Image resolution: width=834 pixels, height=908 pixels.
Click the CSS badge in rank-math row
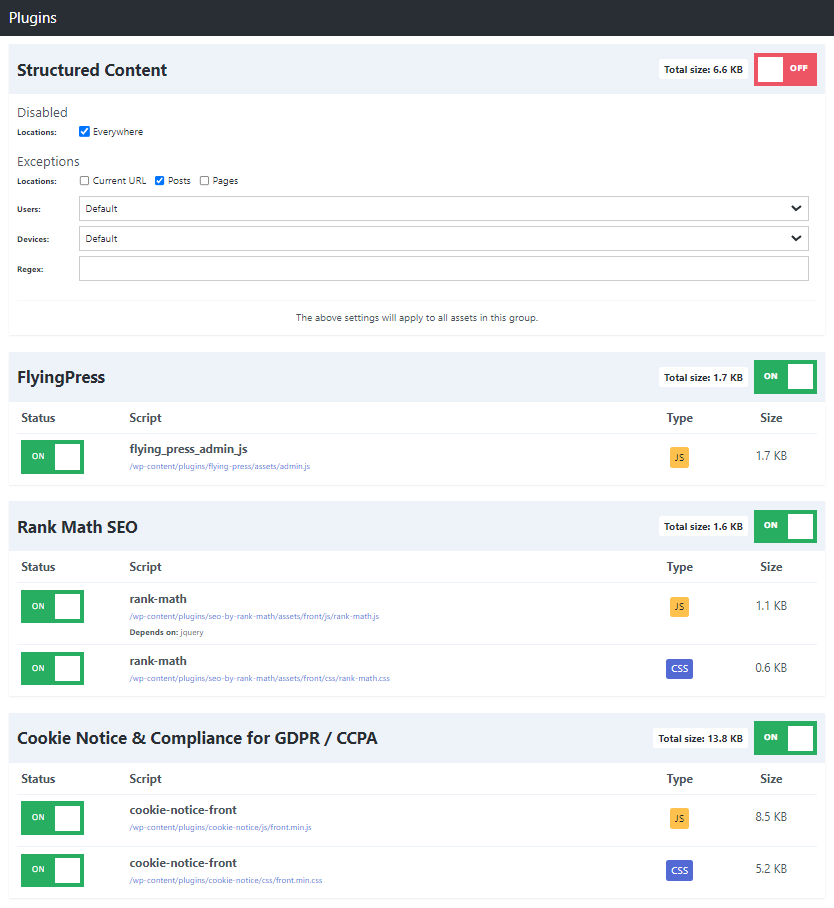click(x=679, y=669)
